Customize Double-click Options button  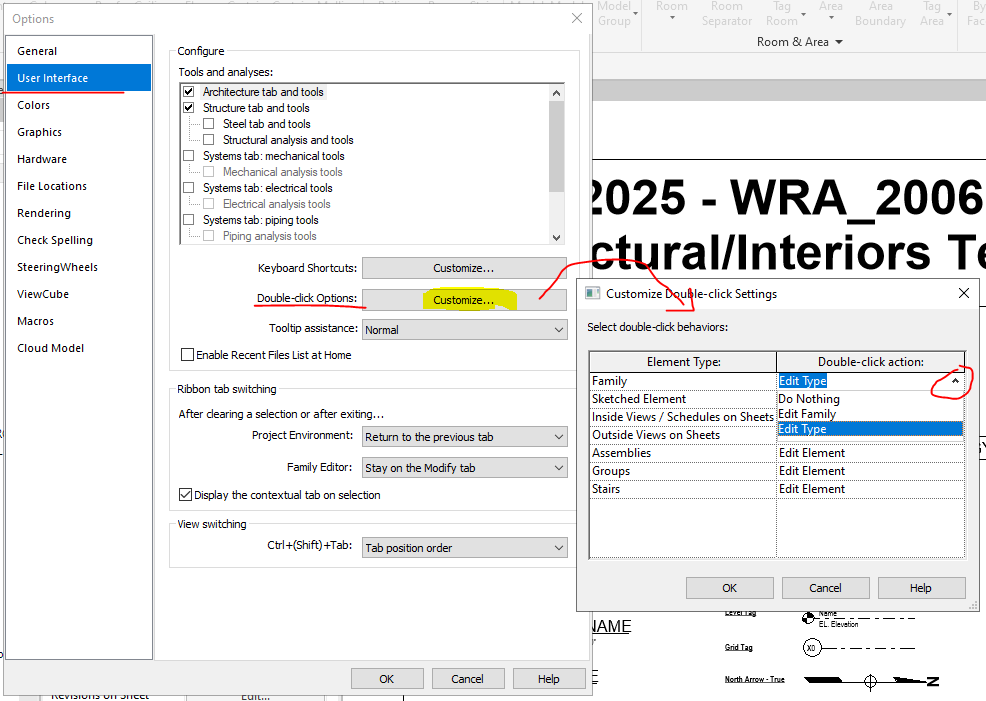click(464, 300)
